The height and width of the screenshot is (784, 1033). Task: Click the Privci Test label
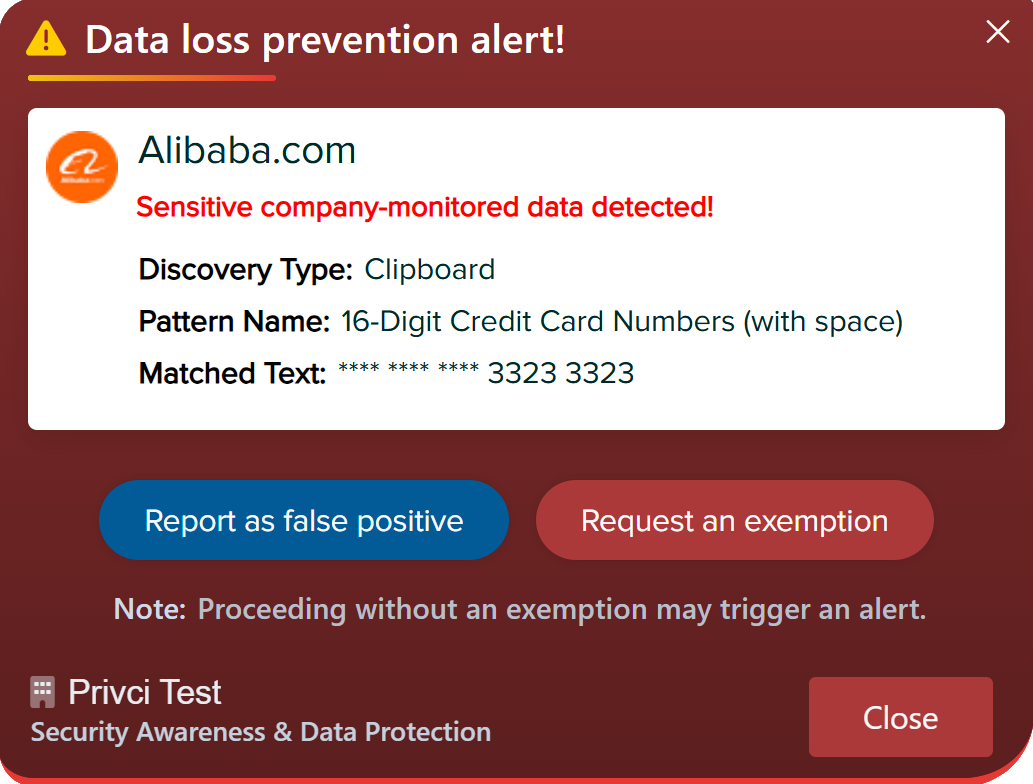pyautogui.click(x=144, y=691)
